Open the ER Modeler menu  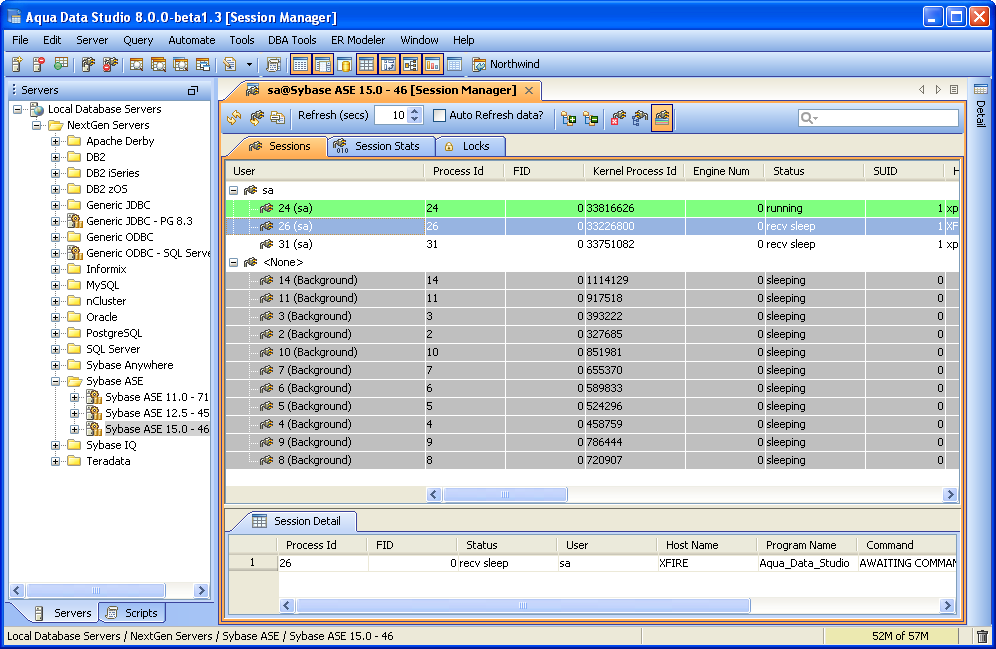coord(358,40)
